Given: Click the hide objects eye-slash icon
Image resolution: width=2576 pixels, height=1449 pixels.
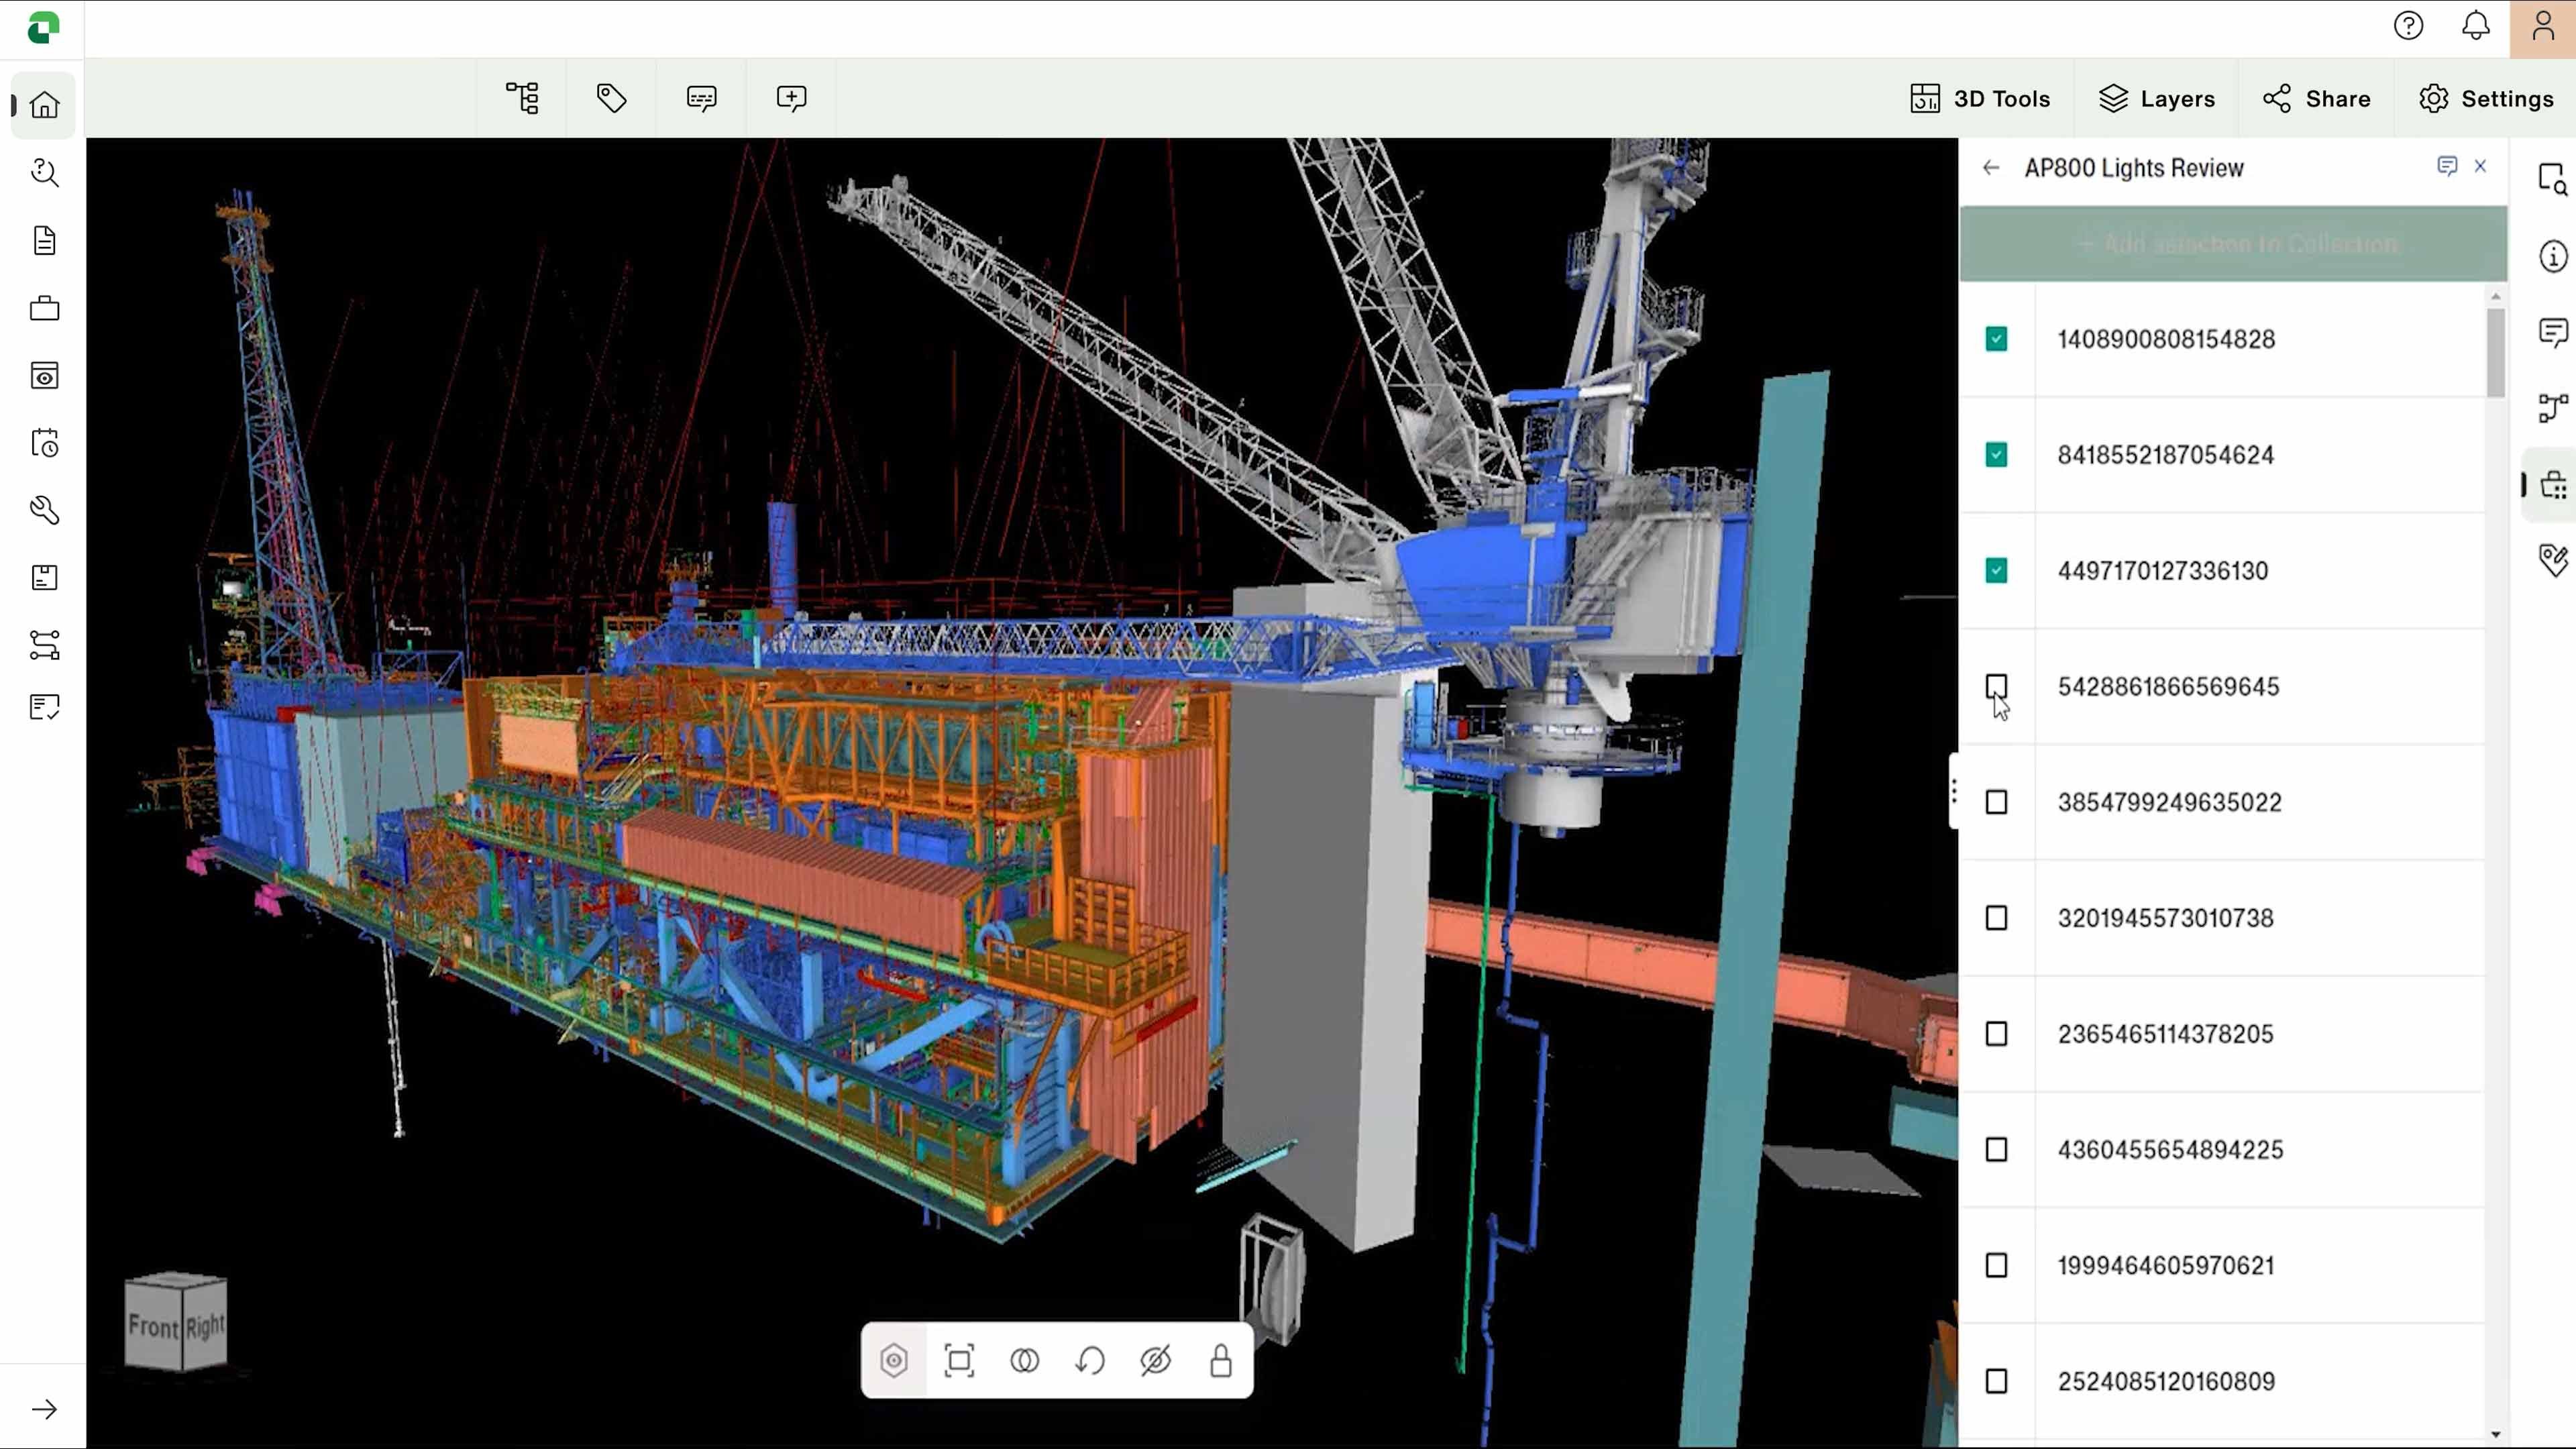Looking at the screenshot, I should point(1155,1360).
